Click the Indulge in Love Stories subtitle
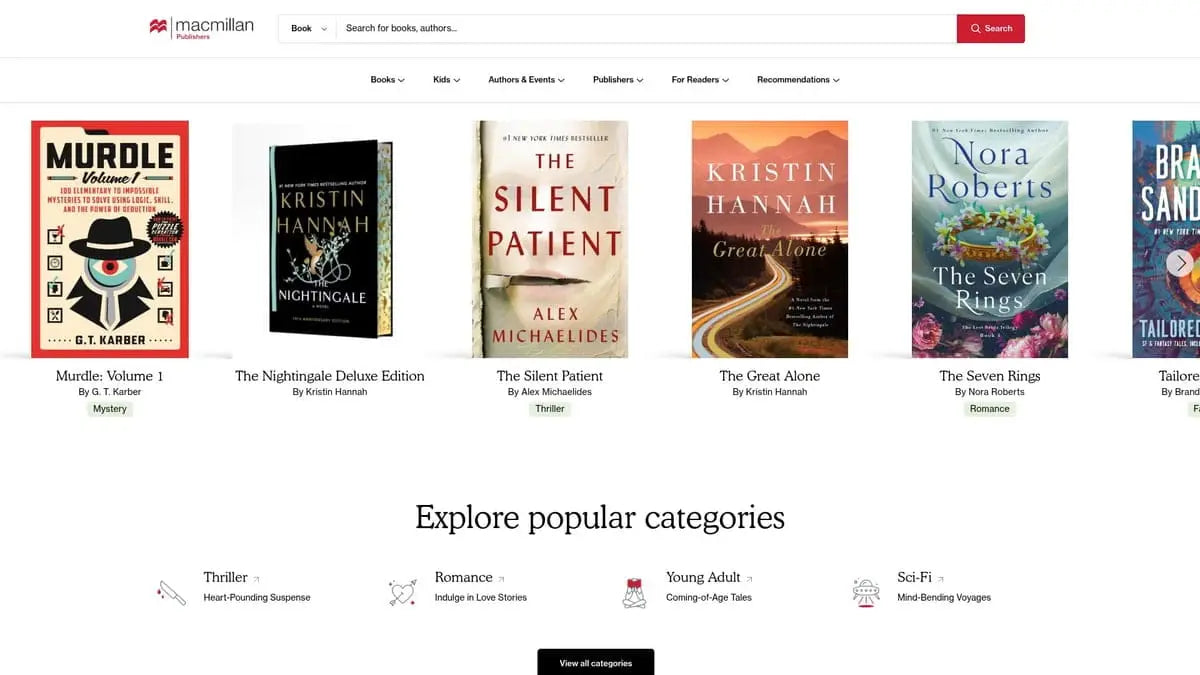Screen dimensions: 1200x675 480,598
